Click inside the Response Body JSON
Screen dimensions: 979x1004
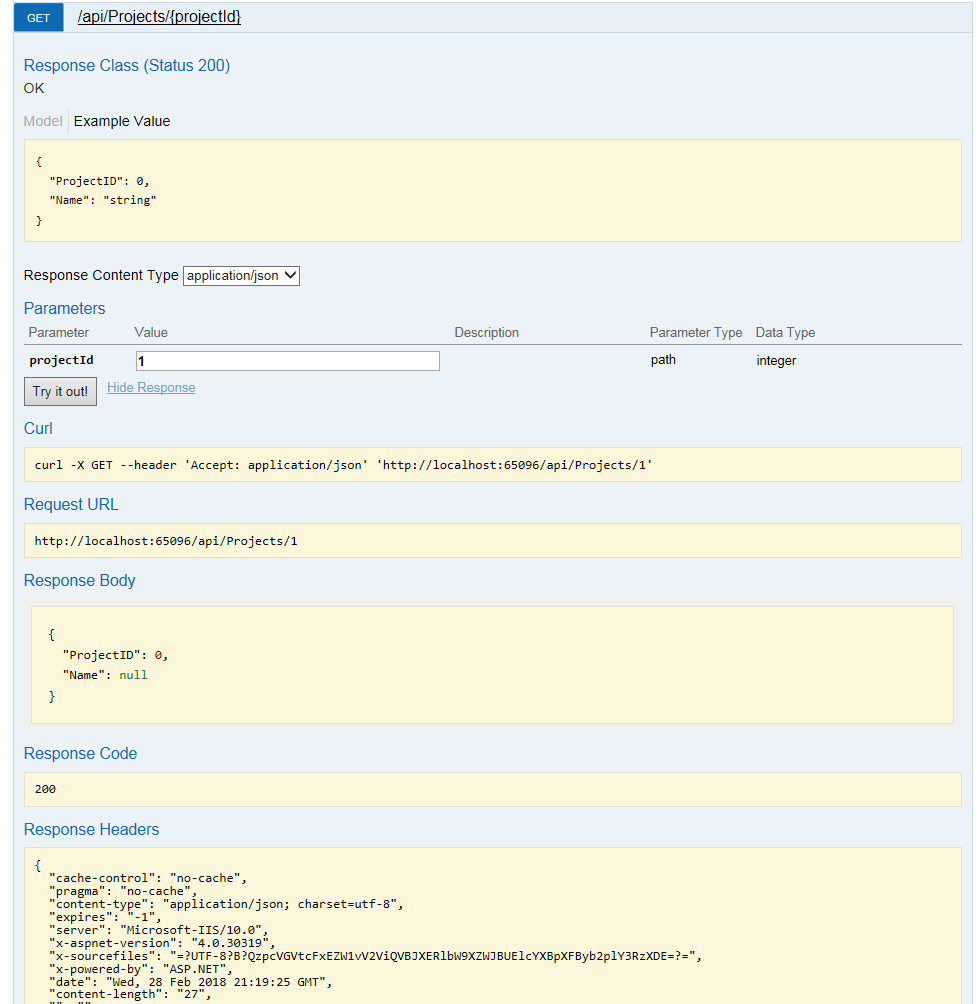[x=492, y=664]
